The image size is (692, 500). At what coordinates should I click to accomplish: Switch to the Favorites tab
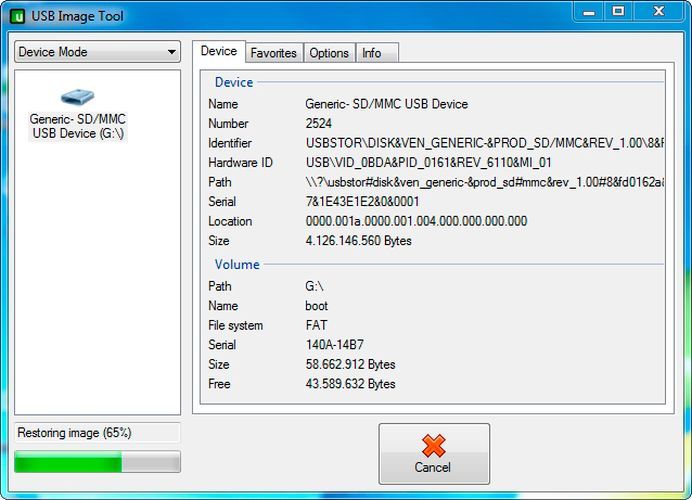coord(274,53)
